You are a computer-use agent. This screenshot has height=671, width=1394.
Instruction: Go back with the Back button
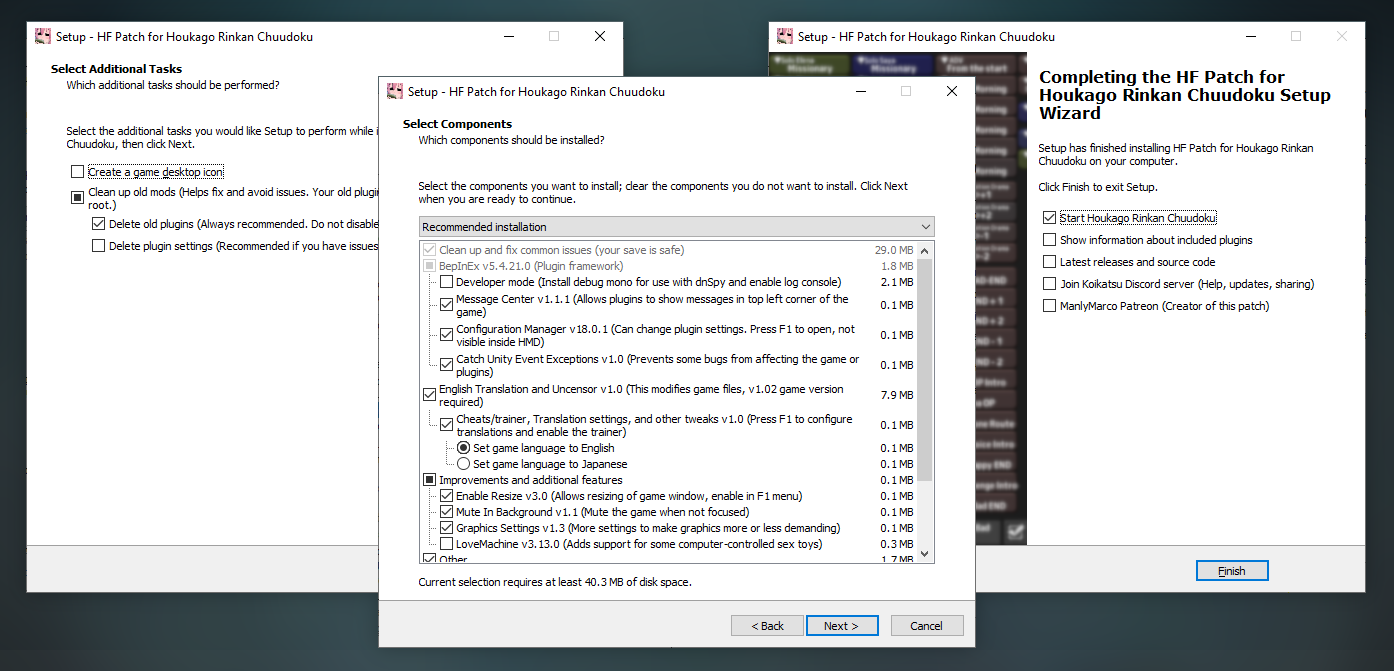(x=767, y=626)
